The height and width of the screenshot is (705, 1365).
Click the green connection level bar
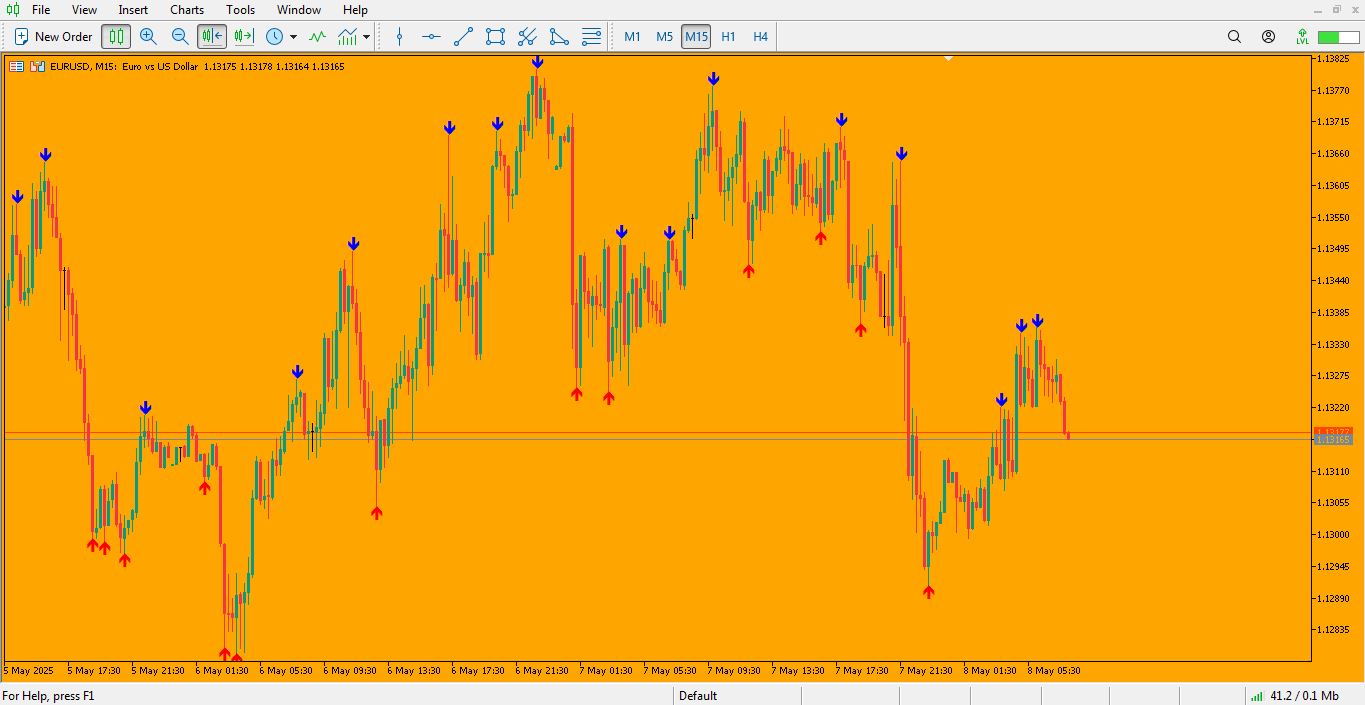click(1337, 37)
